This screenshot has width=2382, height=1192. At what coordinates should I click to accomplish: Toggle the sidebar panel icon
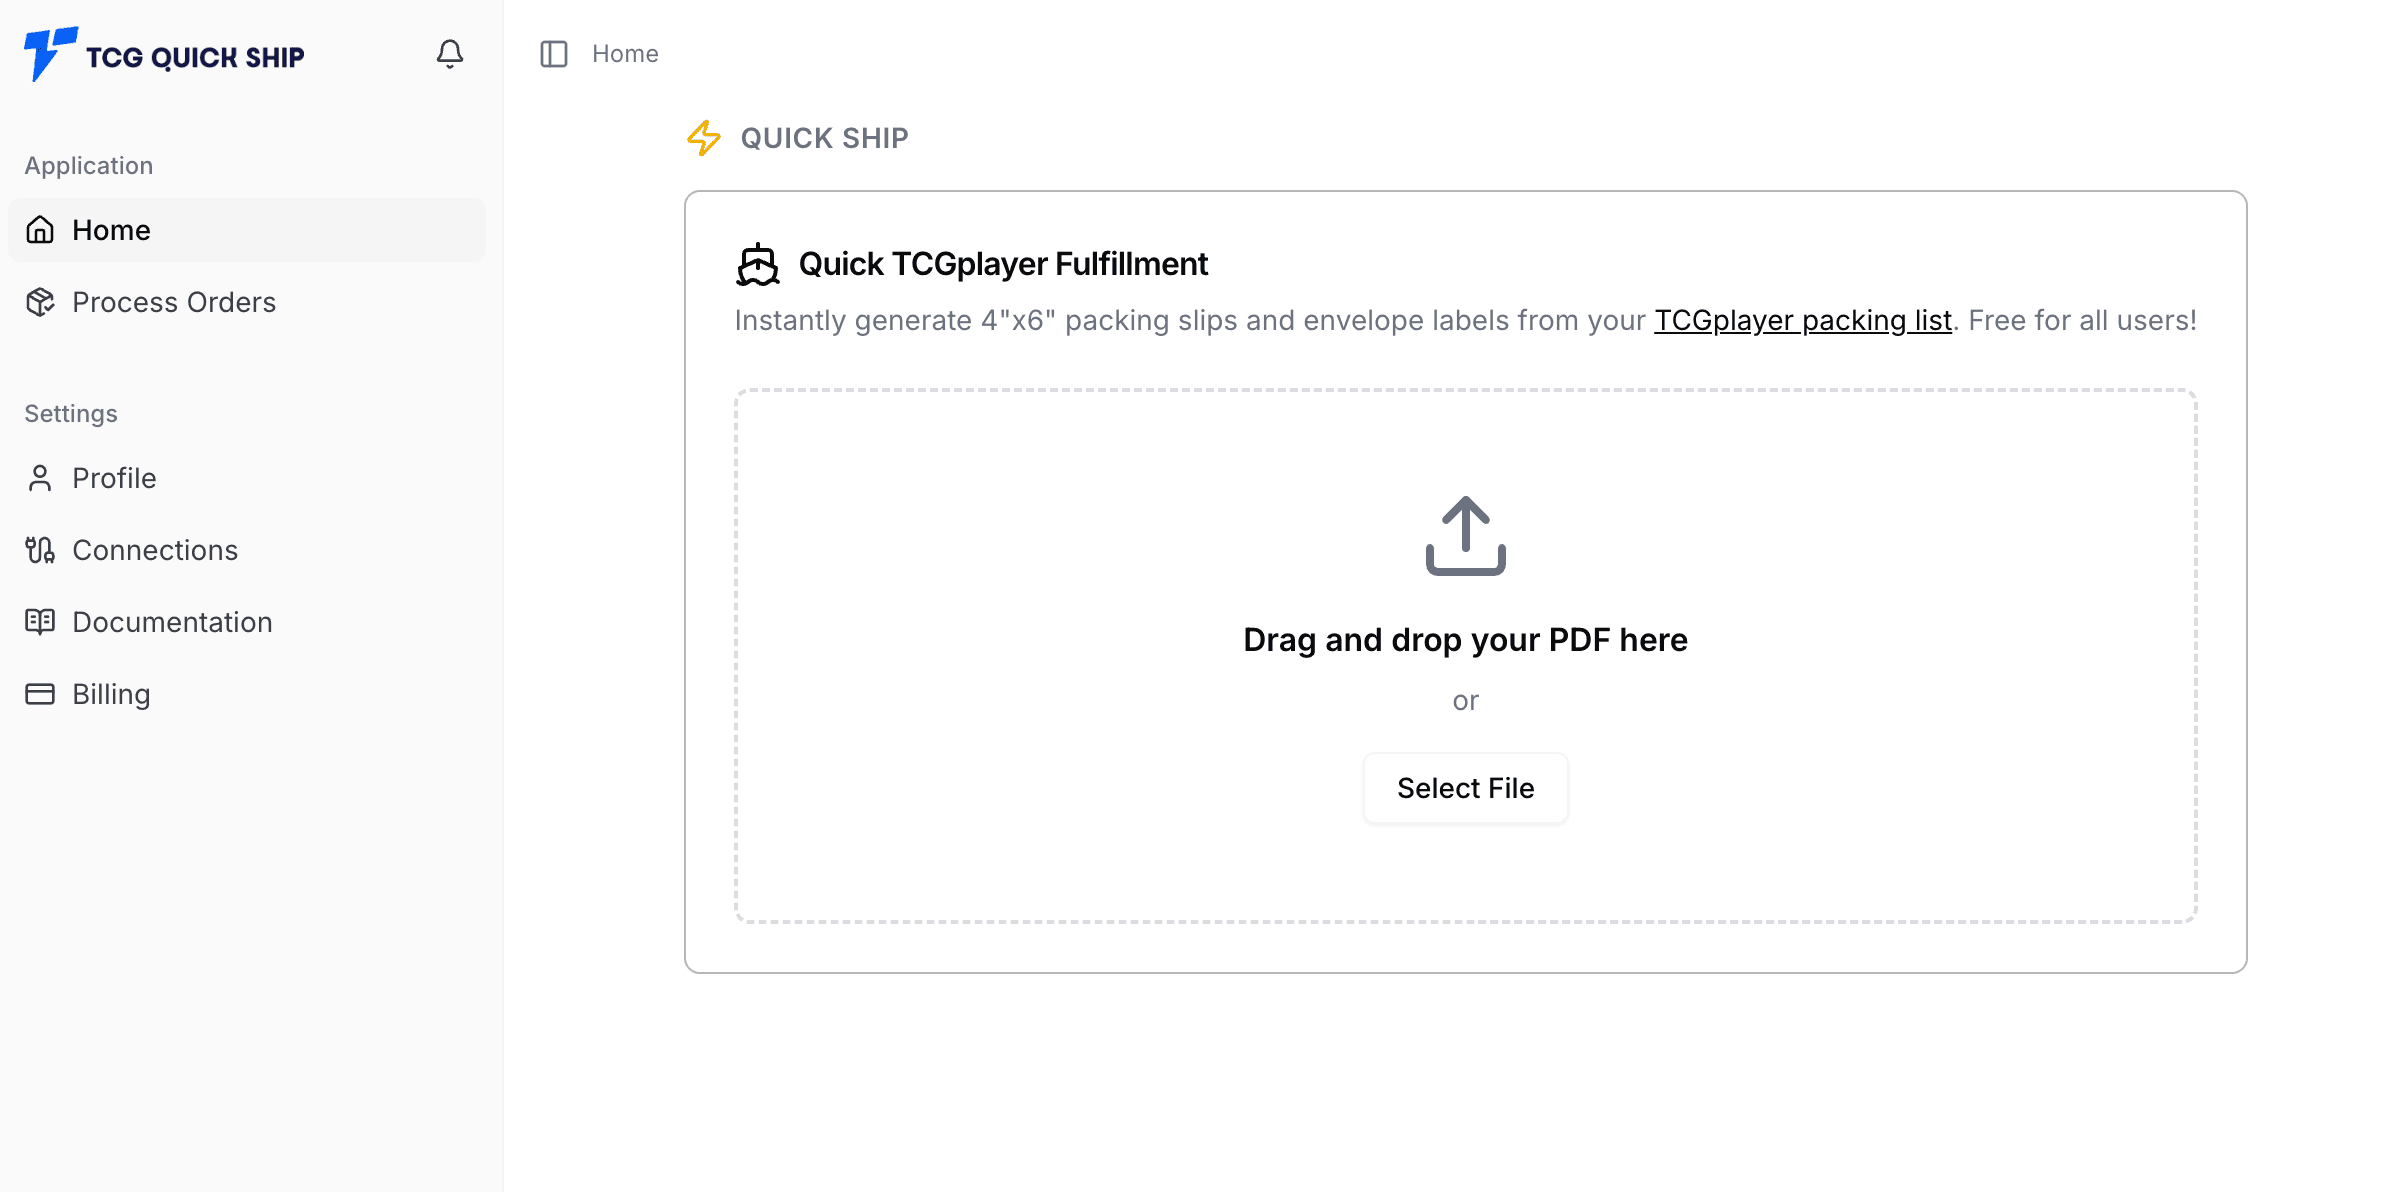(x=553, y=54)
